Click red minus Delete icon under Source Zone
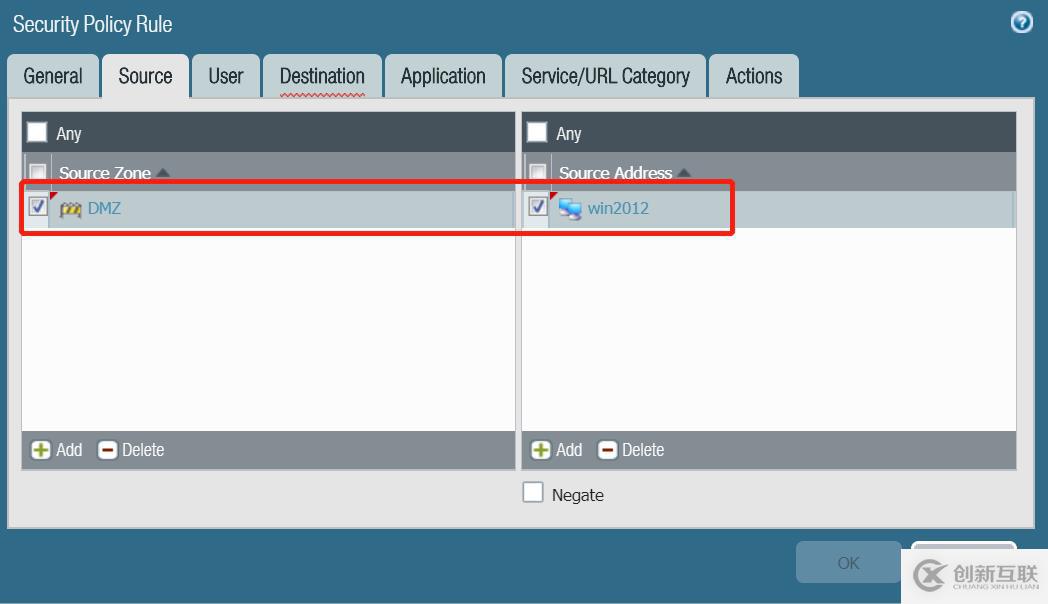1048x604 pixels. coord(108,450)
